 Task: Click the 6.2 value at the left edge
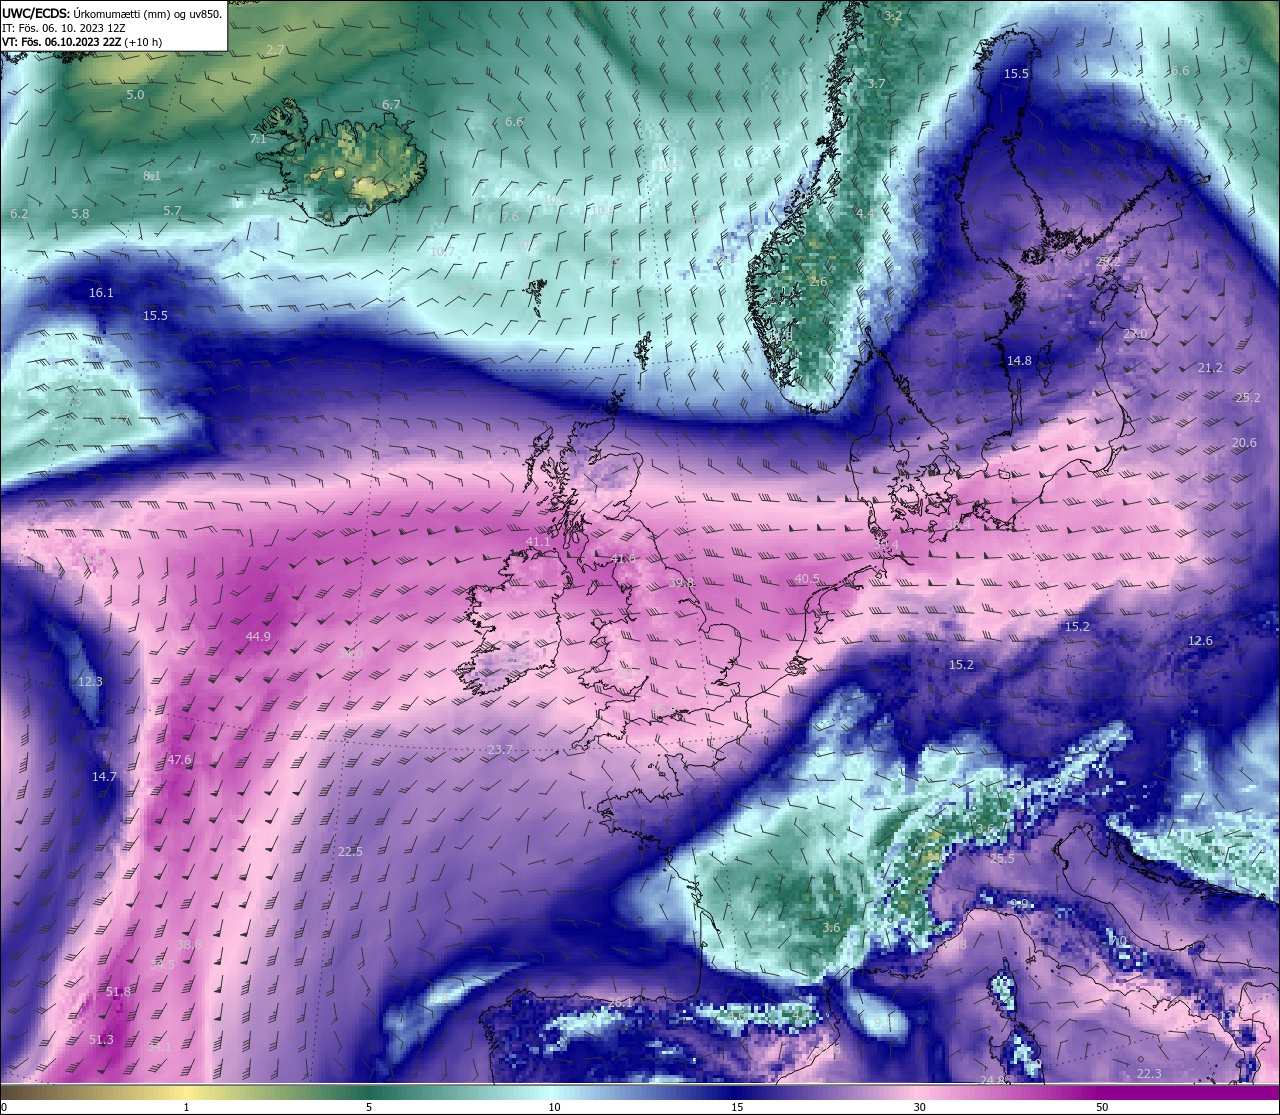pos(19,214)
